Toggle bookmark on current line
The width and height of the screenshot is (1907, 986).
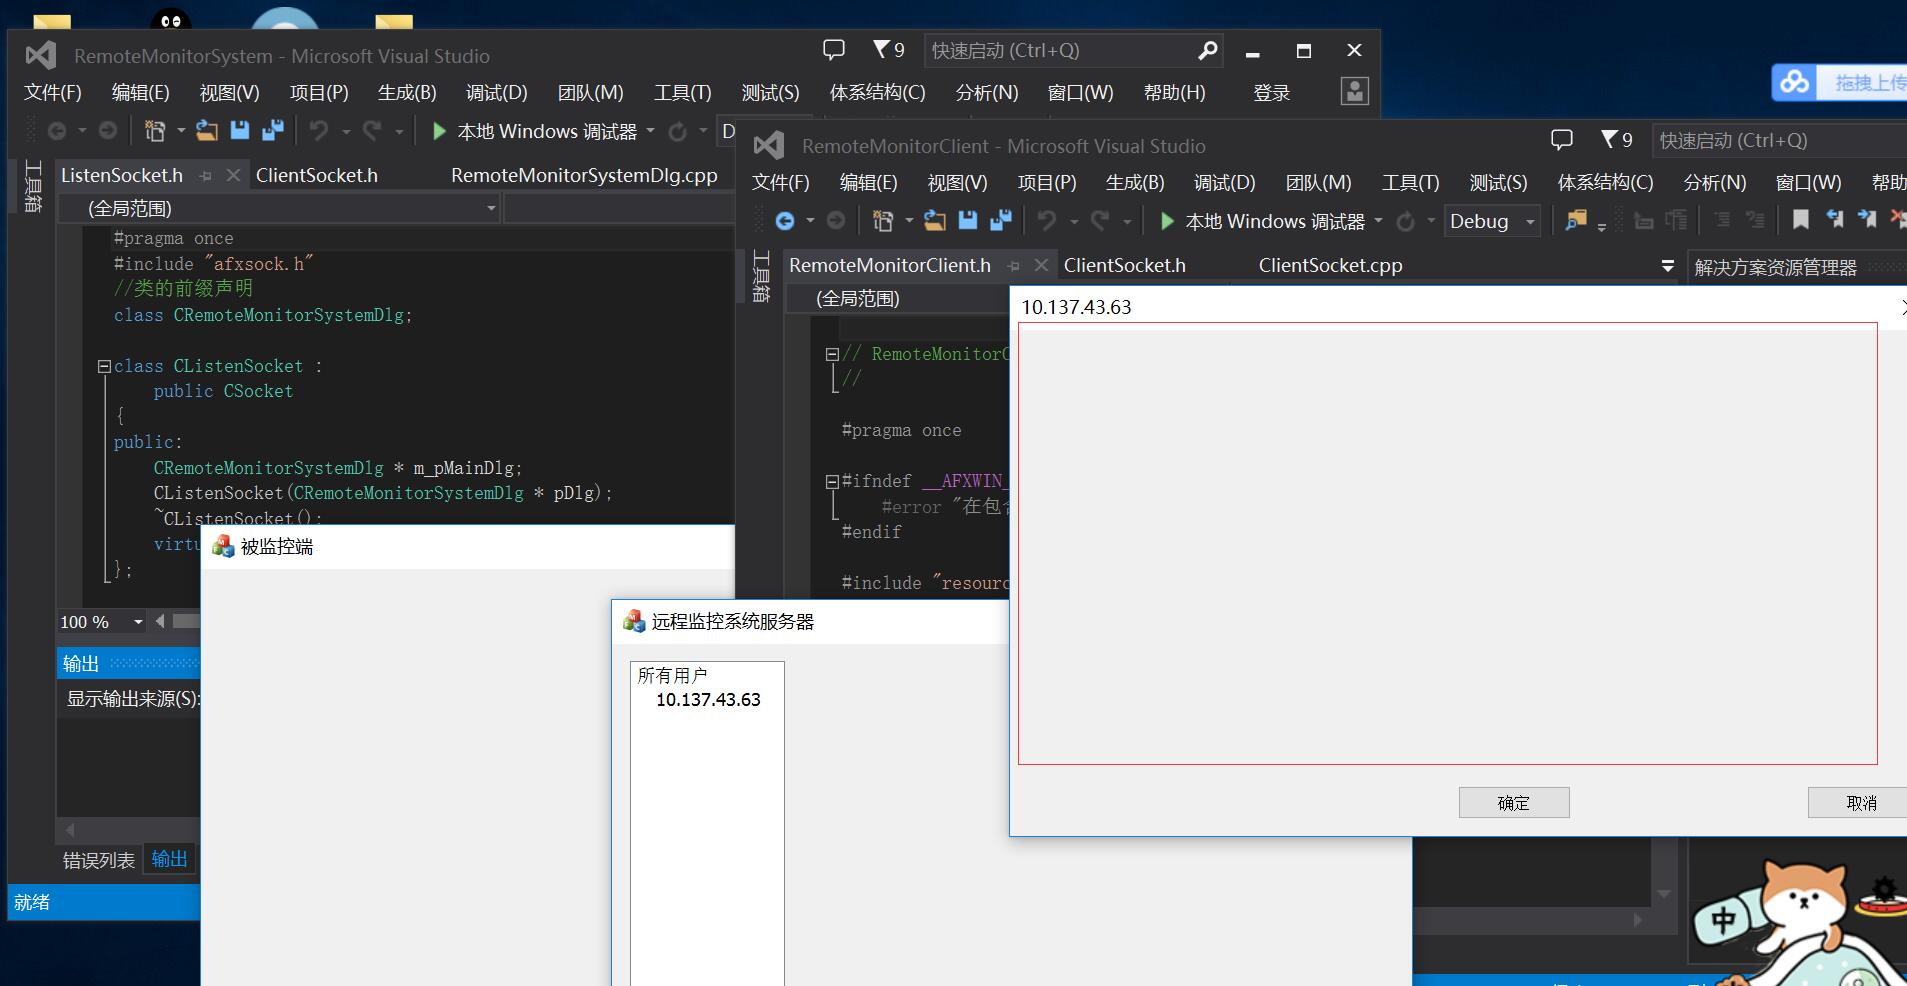(1800, 221)
